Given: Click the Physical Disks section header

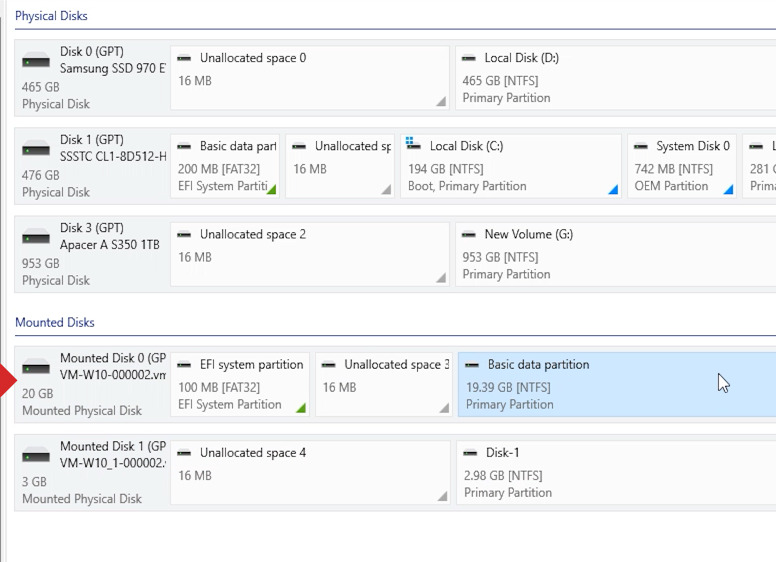Looking at the screenshot, I should 51,16.
